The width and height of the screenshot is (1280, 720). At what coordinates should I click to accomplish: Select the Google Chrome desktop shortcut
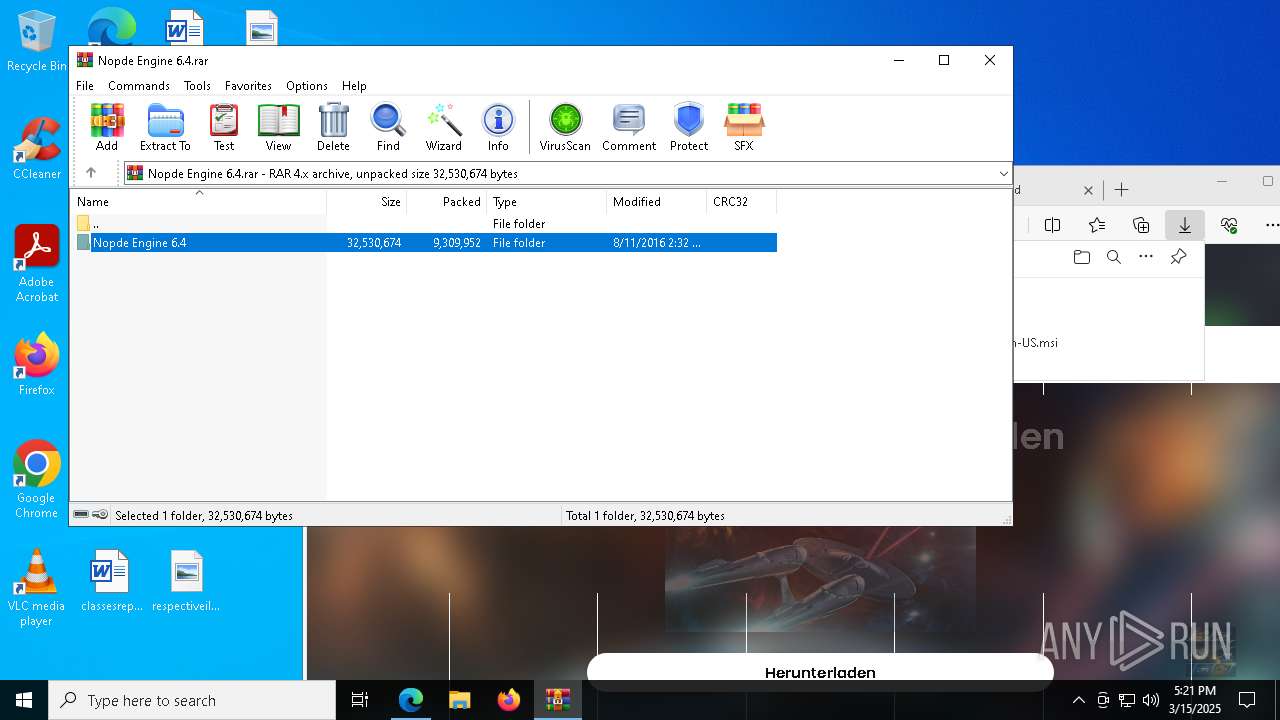(36, 479)
